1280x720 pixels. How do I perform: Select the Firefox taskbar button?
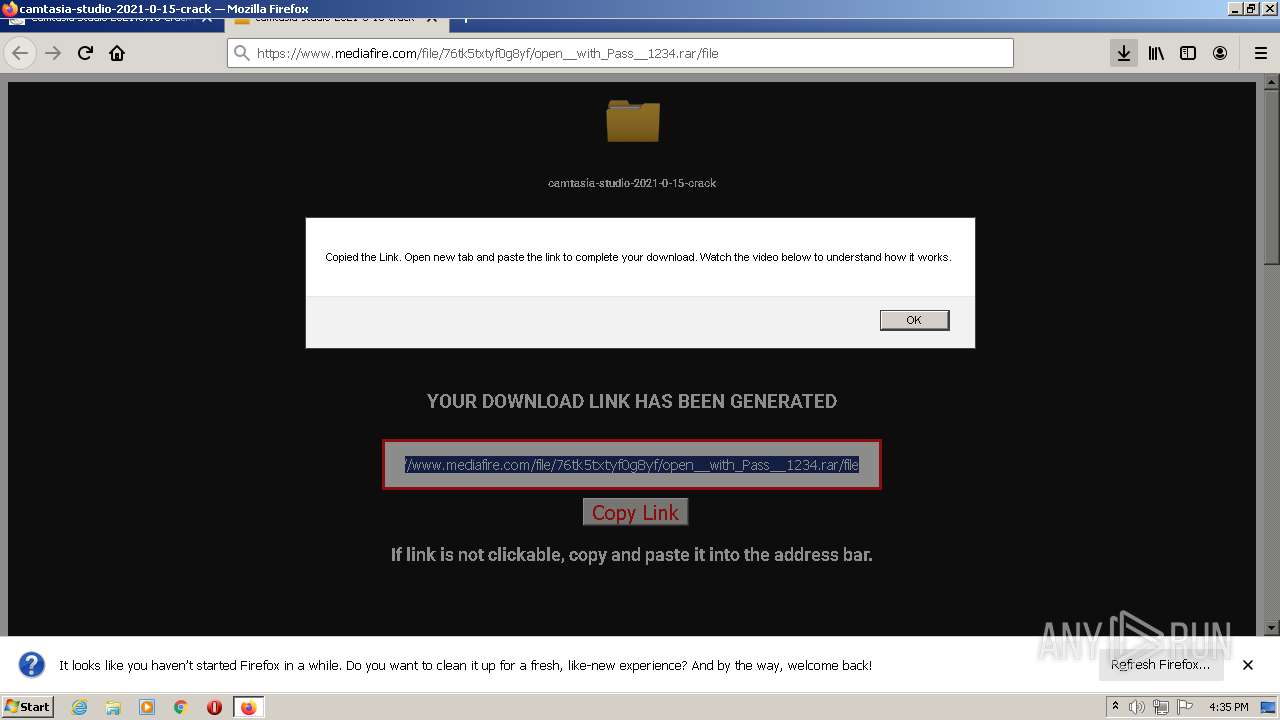pyautogui.click(x=248, y=707)
